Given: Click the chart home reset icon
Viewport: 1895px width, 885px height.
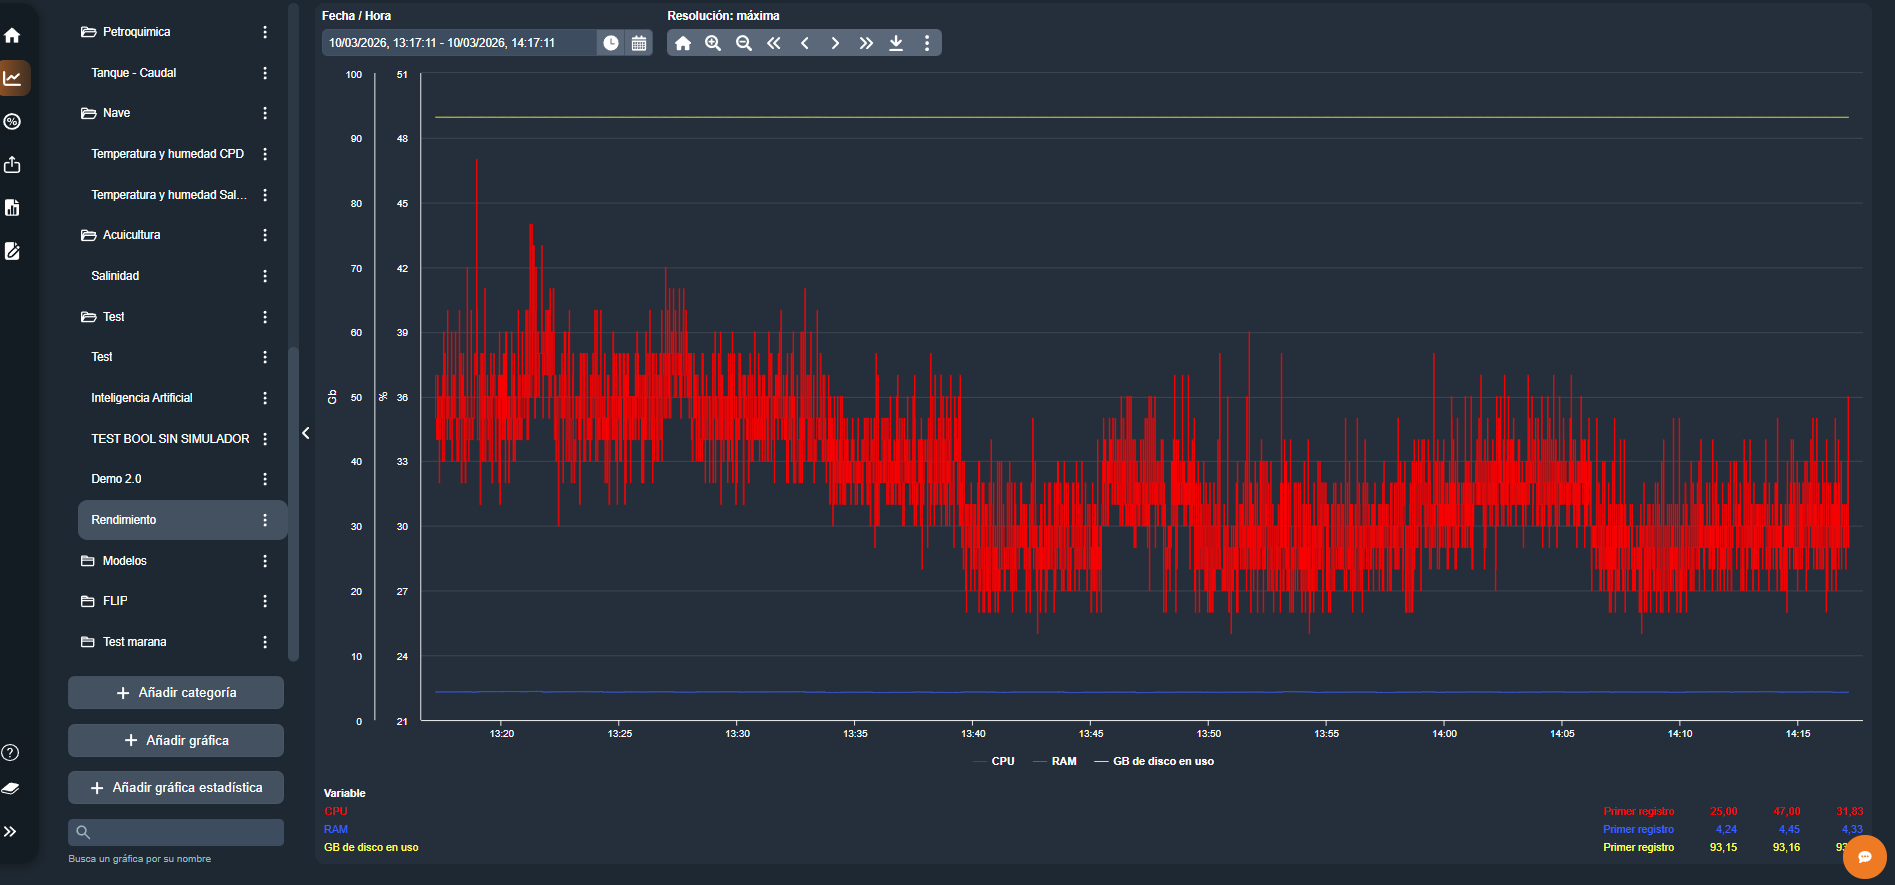Looking at the screenshot, I should [x=683, y=43].
